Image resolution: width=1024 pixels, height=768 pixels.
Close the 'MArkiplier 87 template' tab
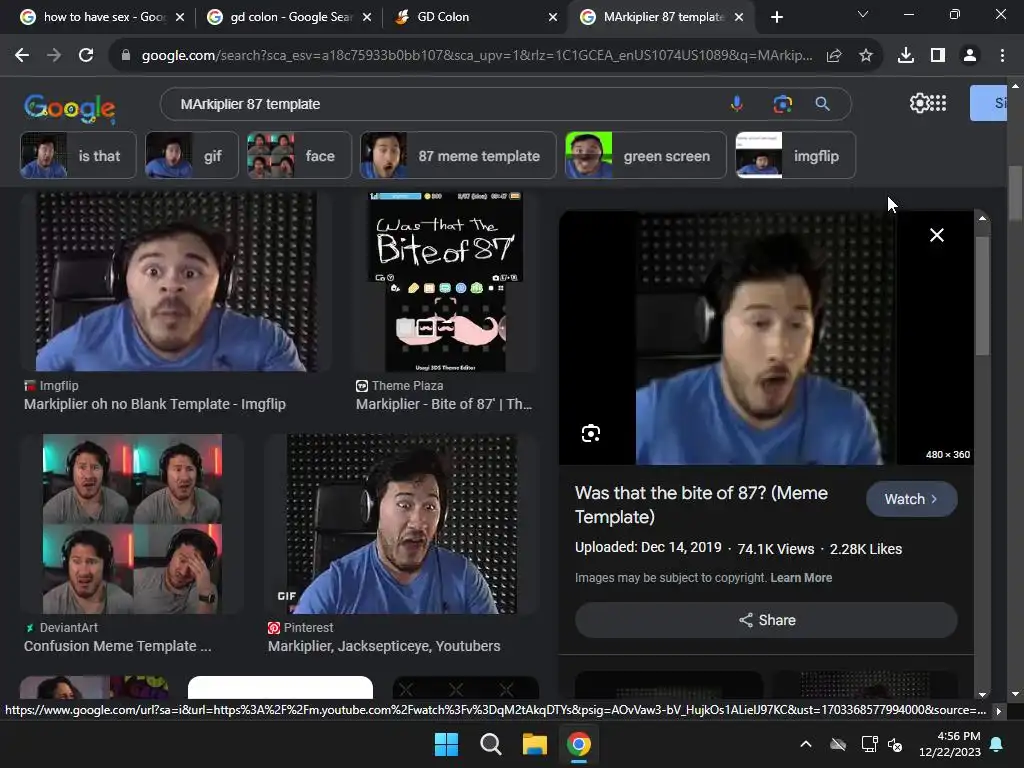coord(739,17)
